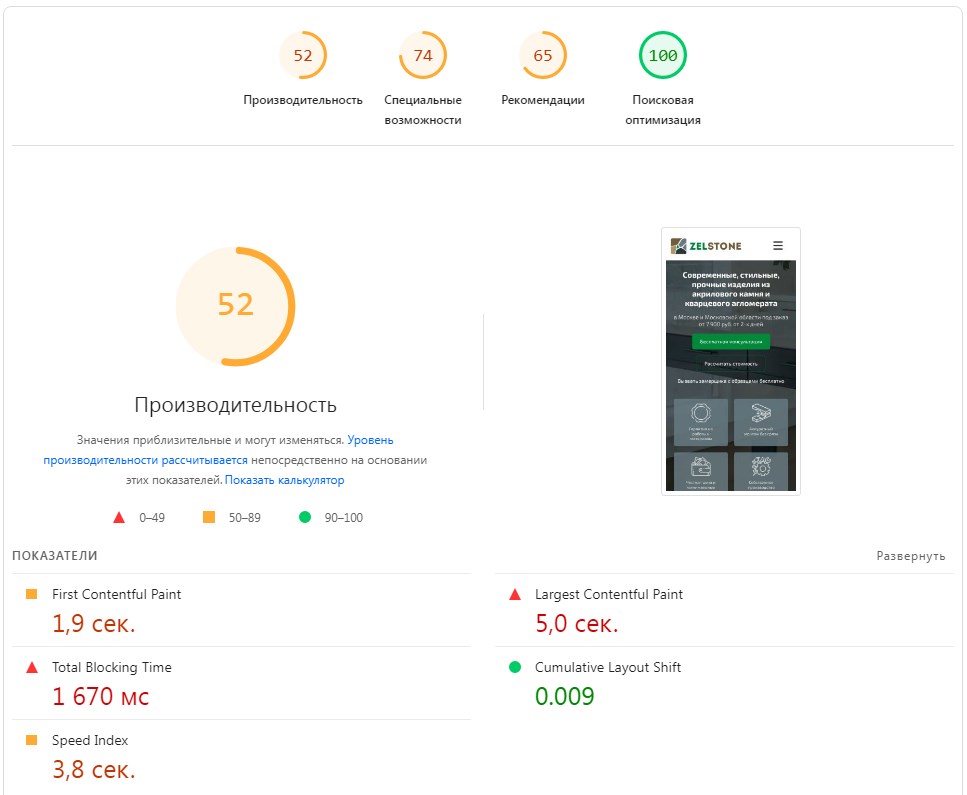Expand the metrics with Развернуть
This screenshot has width=967, height=795.
[910, 556]
